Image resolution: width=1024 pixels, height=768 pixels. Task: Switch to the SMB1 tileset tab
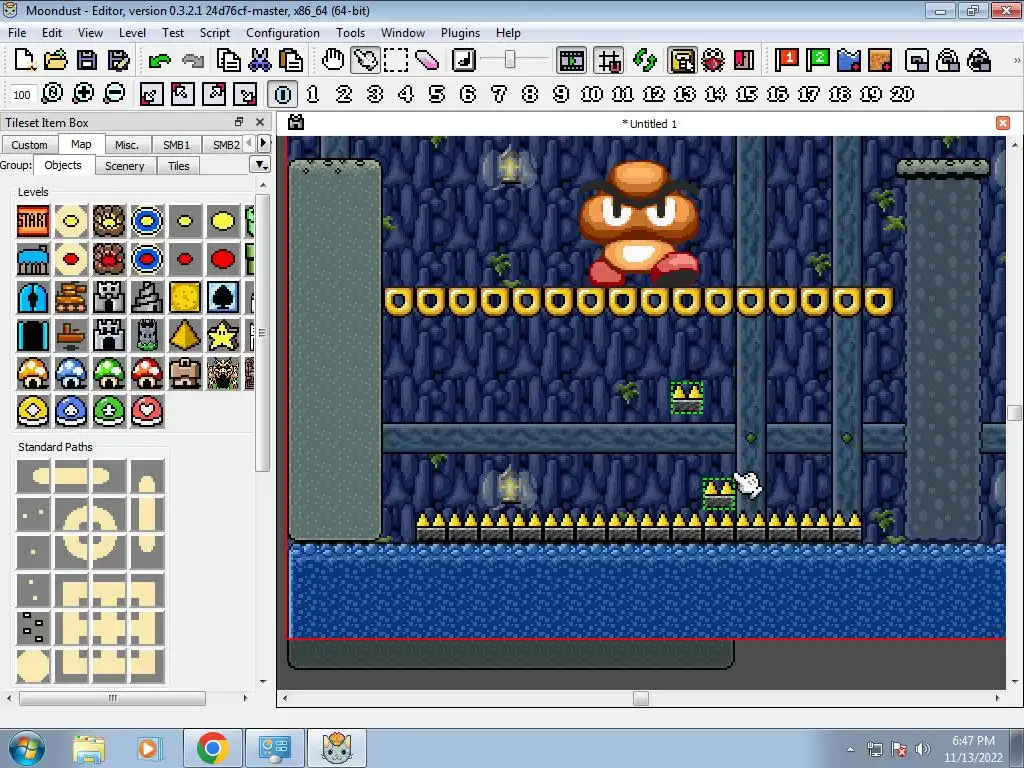pos(176,144)
